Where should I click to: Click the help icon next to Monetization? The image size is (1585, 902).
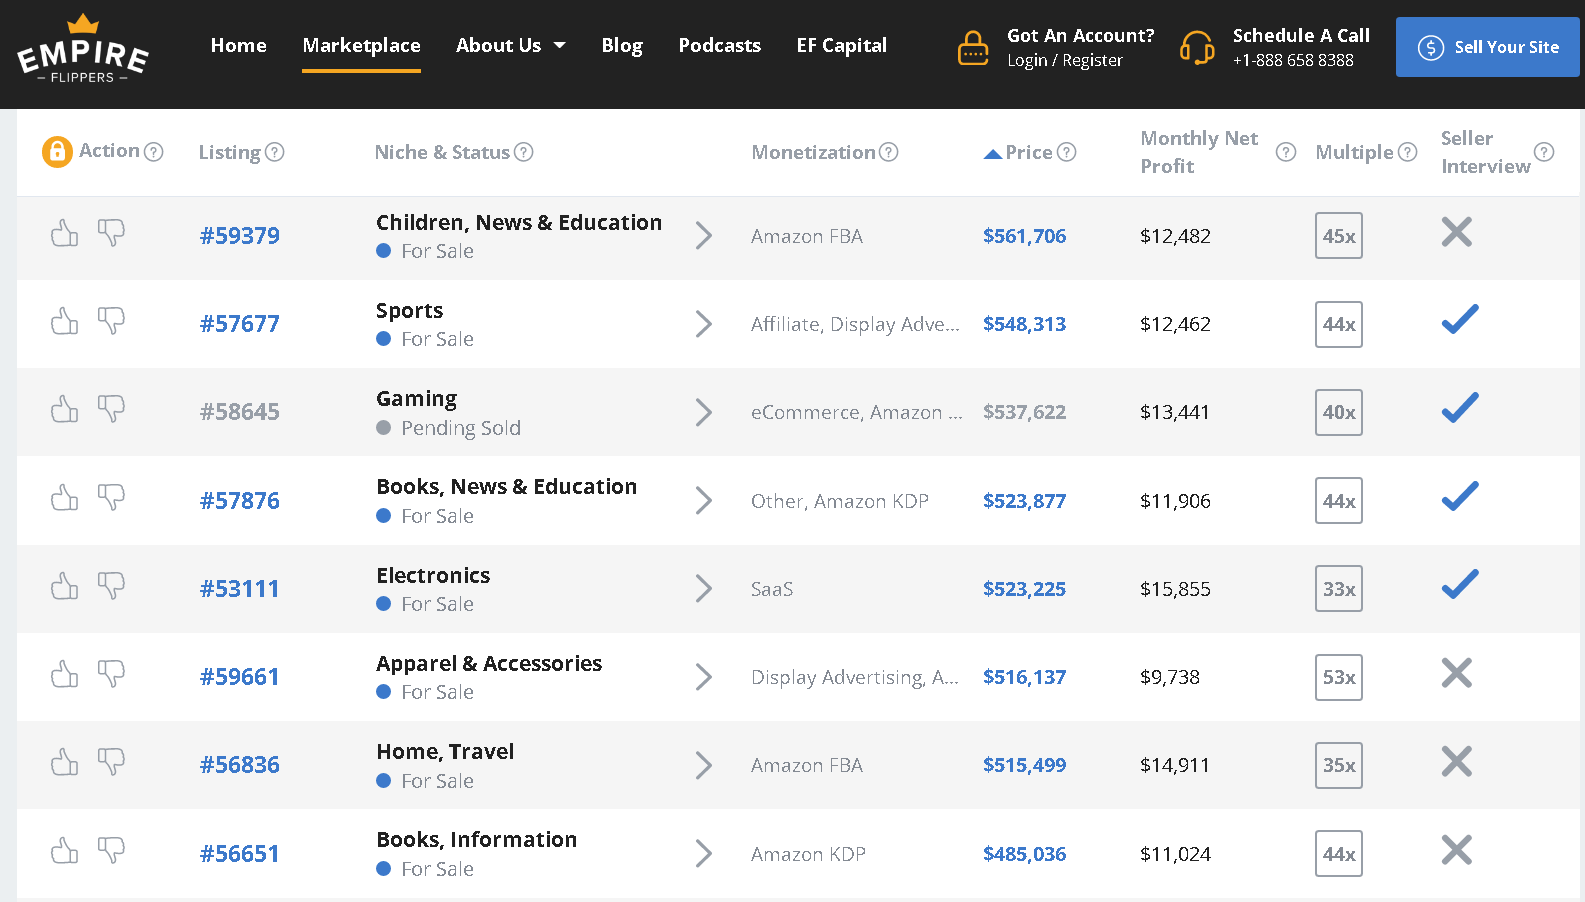[888, 152]
